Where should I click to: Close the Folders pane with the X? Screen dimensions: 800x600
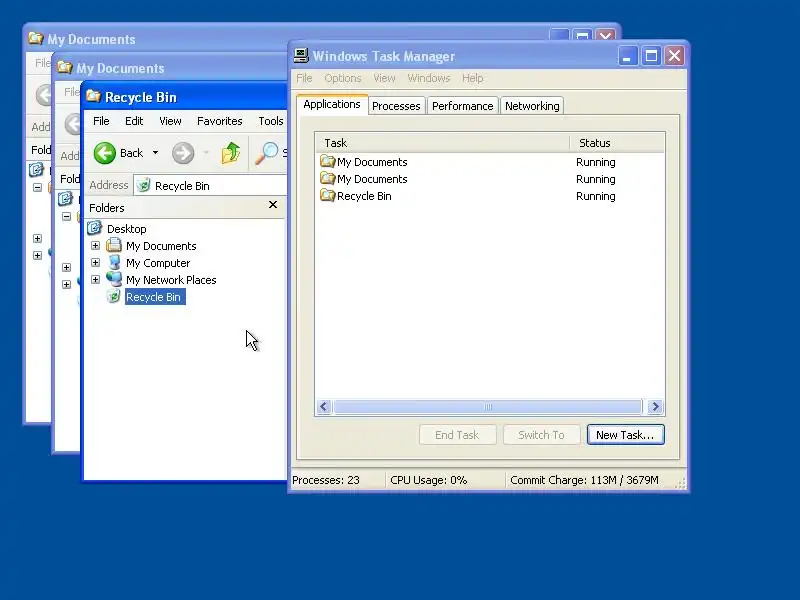point(273,205)
